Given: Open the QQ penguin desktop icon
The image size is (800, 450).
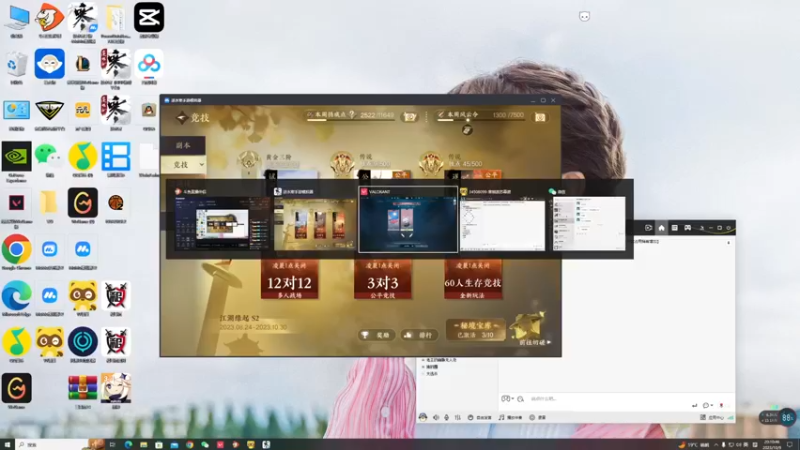Looking at the screenshot, I should (148, 110).
